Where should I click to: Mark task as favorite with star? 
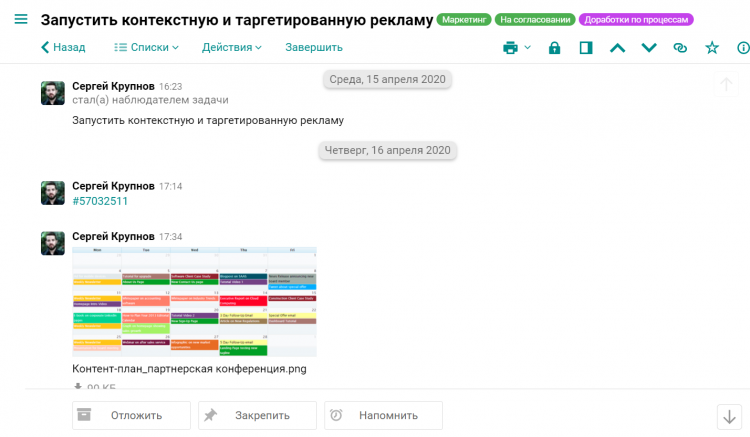click(x=712, y=47)
